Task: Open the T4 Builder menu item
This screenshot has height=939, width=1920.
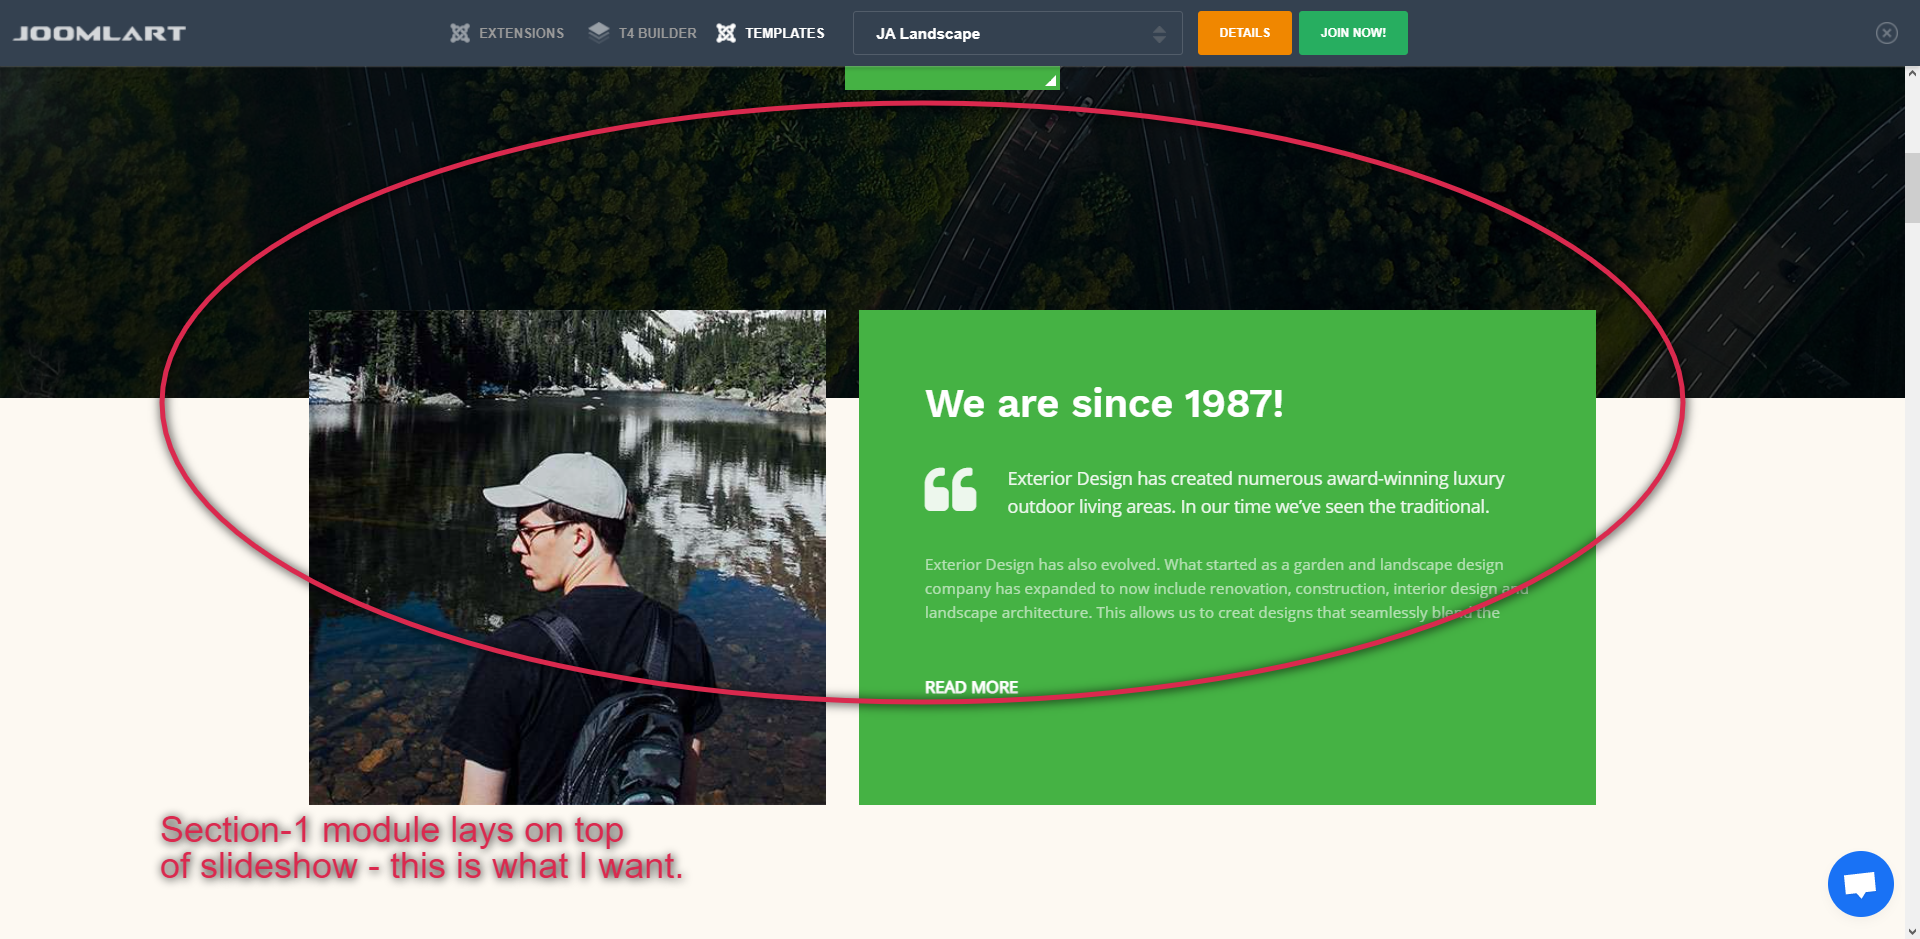Action: [x=642, y=33]
